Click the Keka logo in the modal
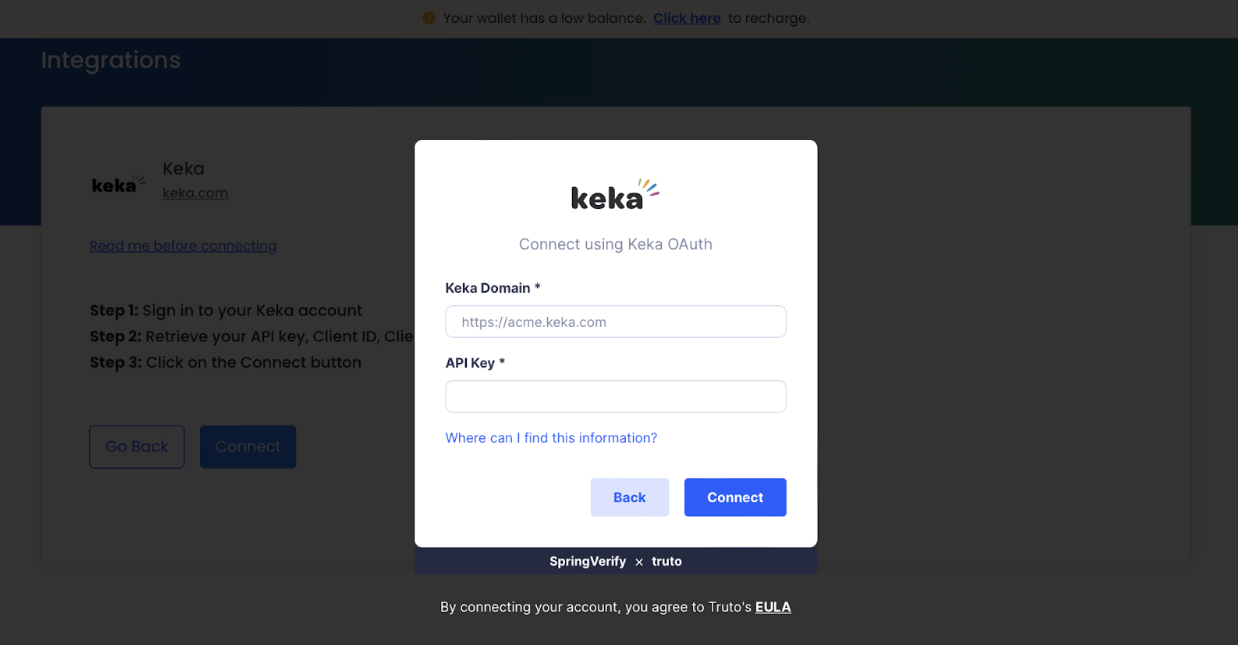The height and width of the screenshot is (645, 1238). click(x=615, y=194)
